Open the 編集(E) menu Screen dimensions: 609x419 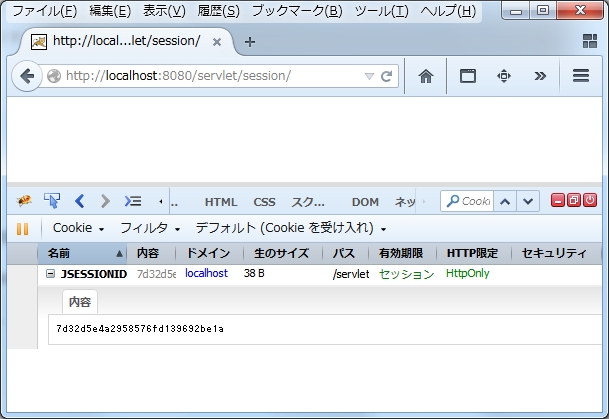tap(110, 11)
